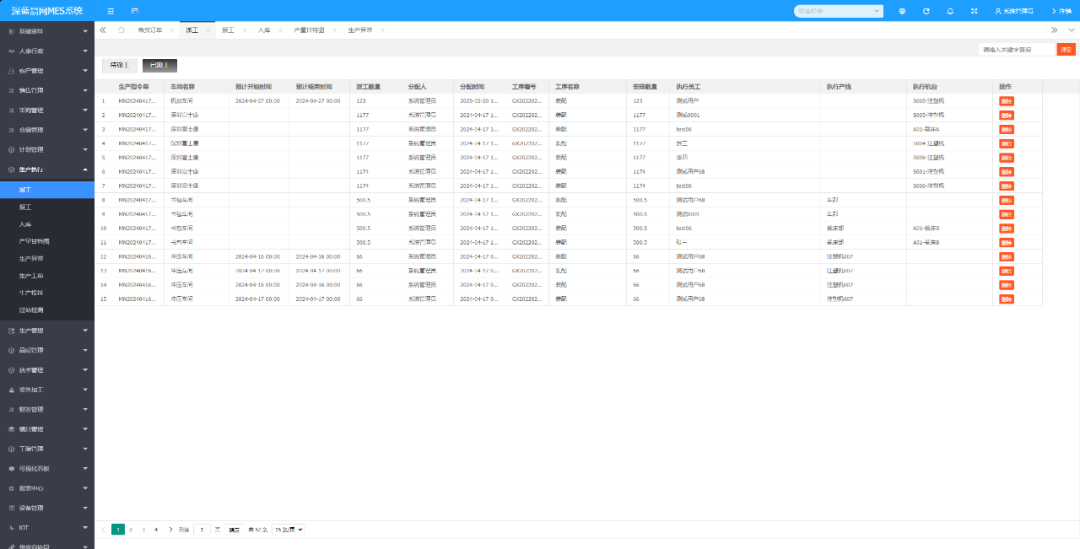Expand the 委外加工 sidebar menu
The width and height of the screenshot is (1080, 549).
[47, 390]
